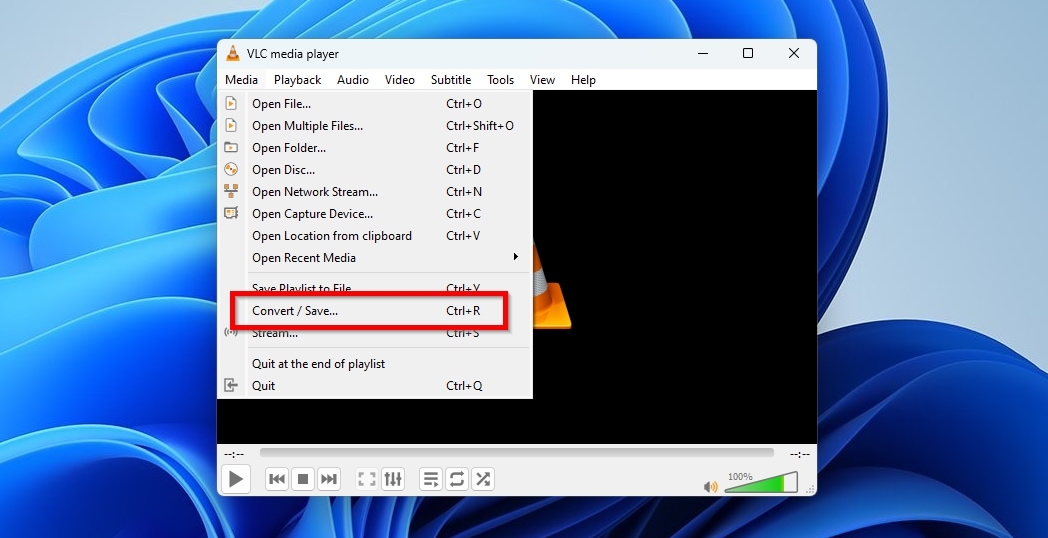
Task: Select Open Disc... menu entry
Action: coord(374,170)
